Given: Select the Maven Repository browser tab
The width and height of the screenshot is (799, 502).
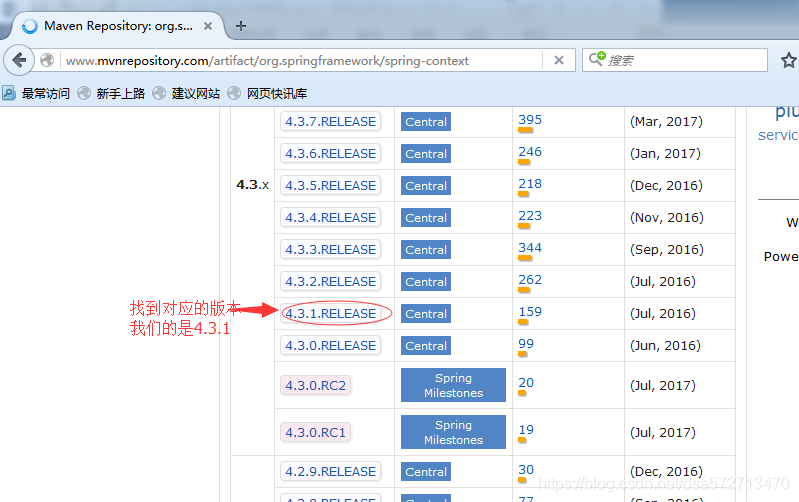Looking at the screenshot, I should [x=118, y=26].
